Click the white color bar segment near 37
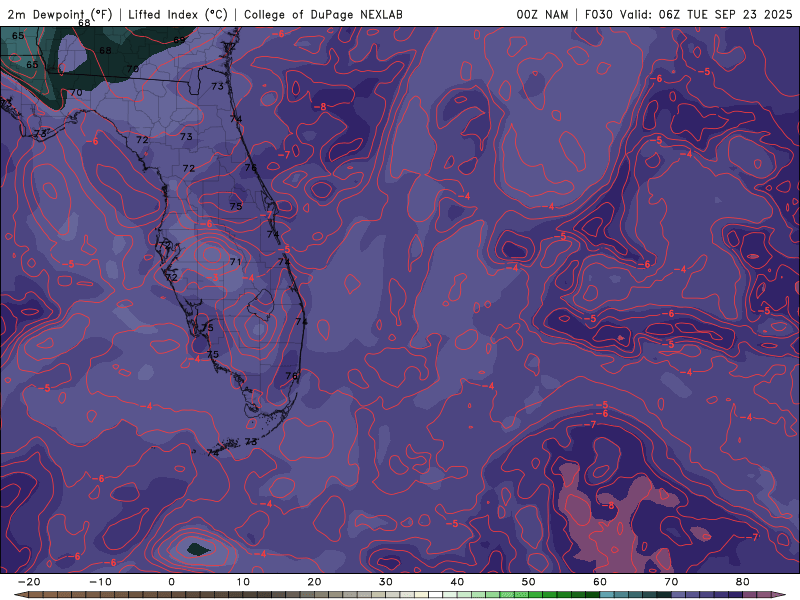 click(x=436, y=595)
